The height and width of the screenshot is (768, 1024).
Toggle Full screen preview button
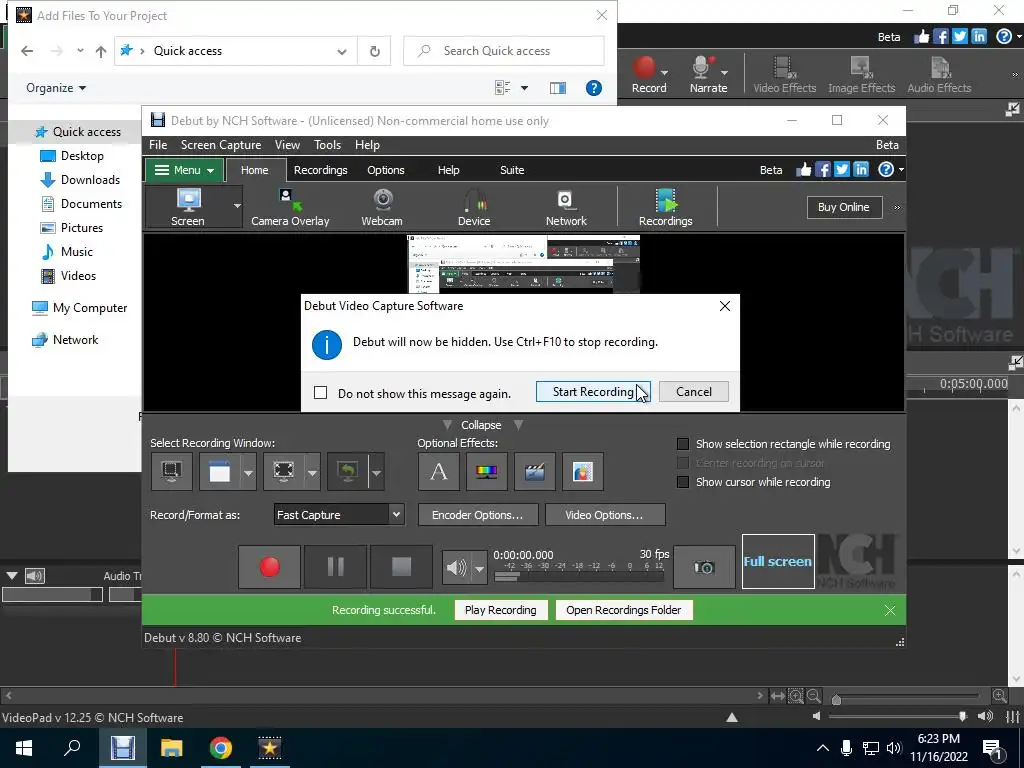(778, 562)
